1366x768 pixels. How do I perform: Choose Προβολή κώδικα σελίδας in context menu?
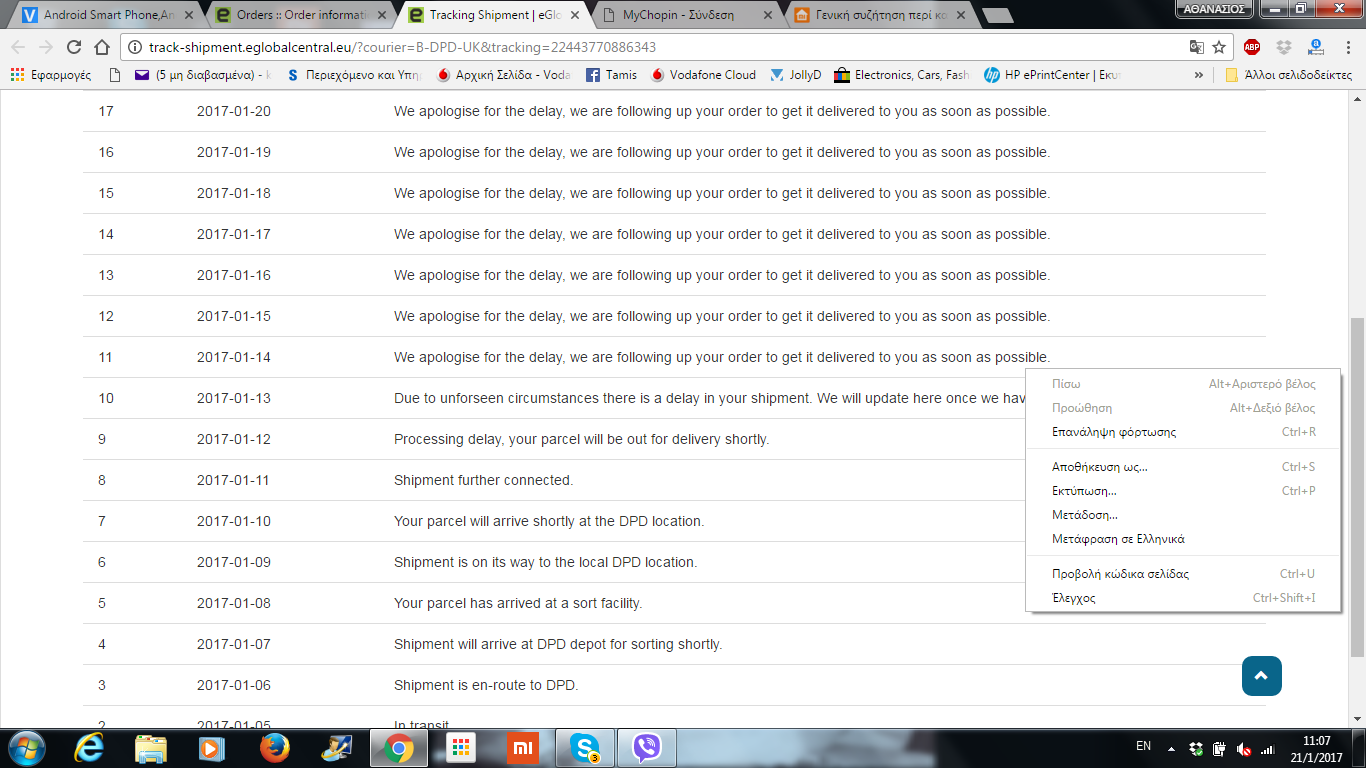click(x=1183, y=574)
